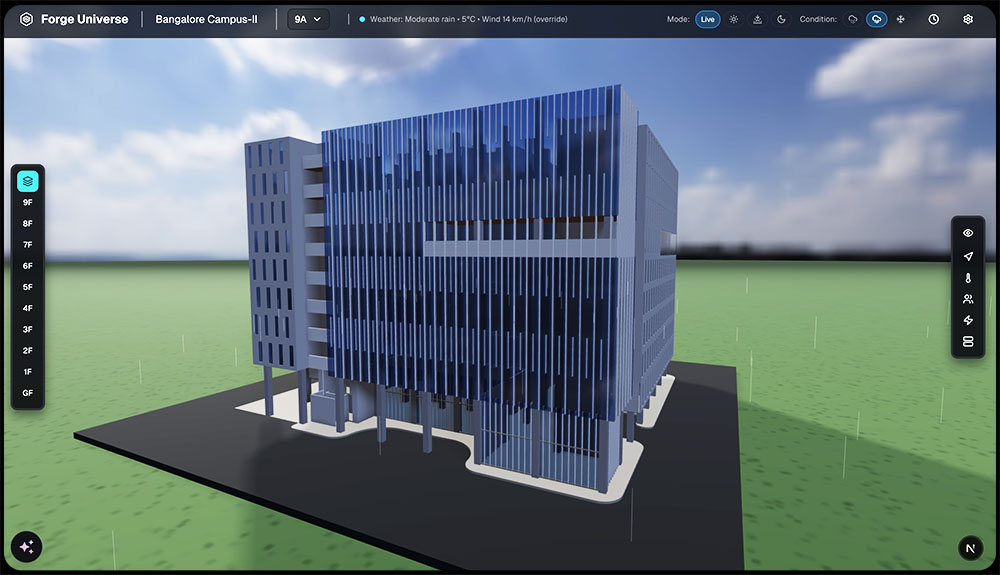The height and width of the screenshot is (575, 1000).
Task: Open the lightning bolt energy overlay
Action: [x=968, y=320]
